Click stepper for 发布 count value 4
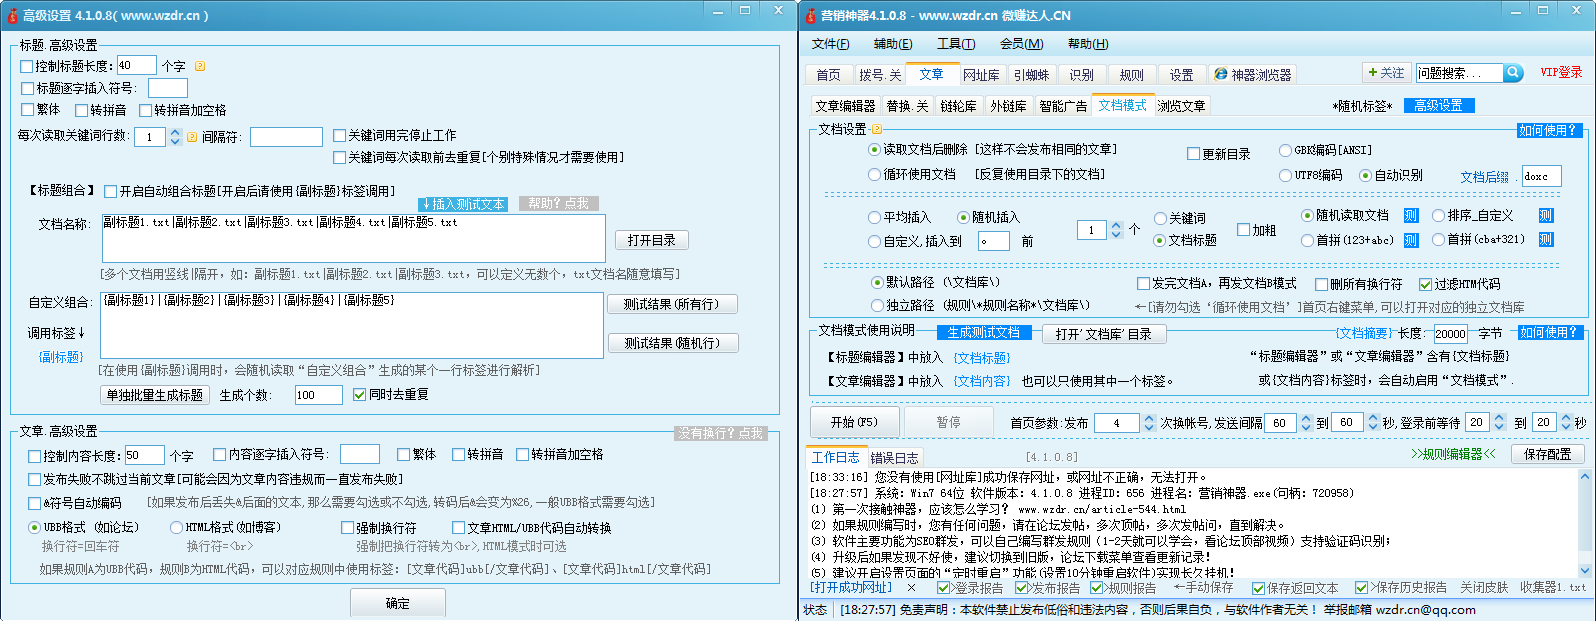The image size is (1596, 621). (1149, 423)
